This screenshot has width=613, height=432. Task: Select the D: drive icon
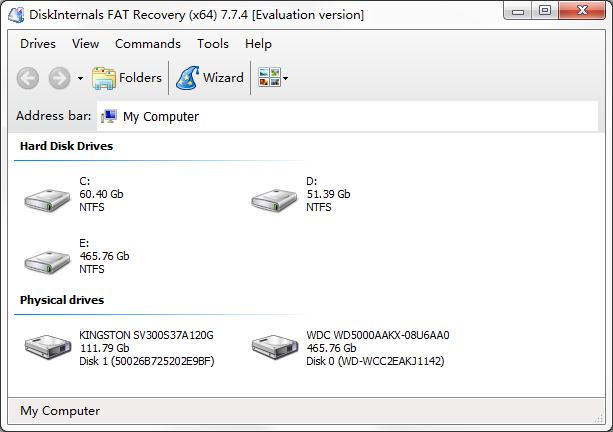coord(274,200)
